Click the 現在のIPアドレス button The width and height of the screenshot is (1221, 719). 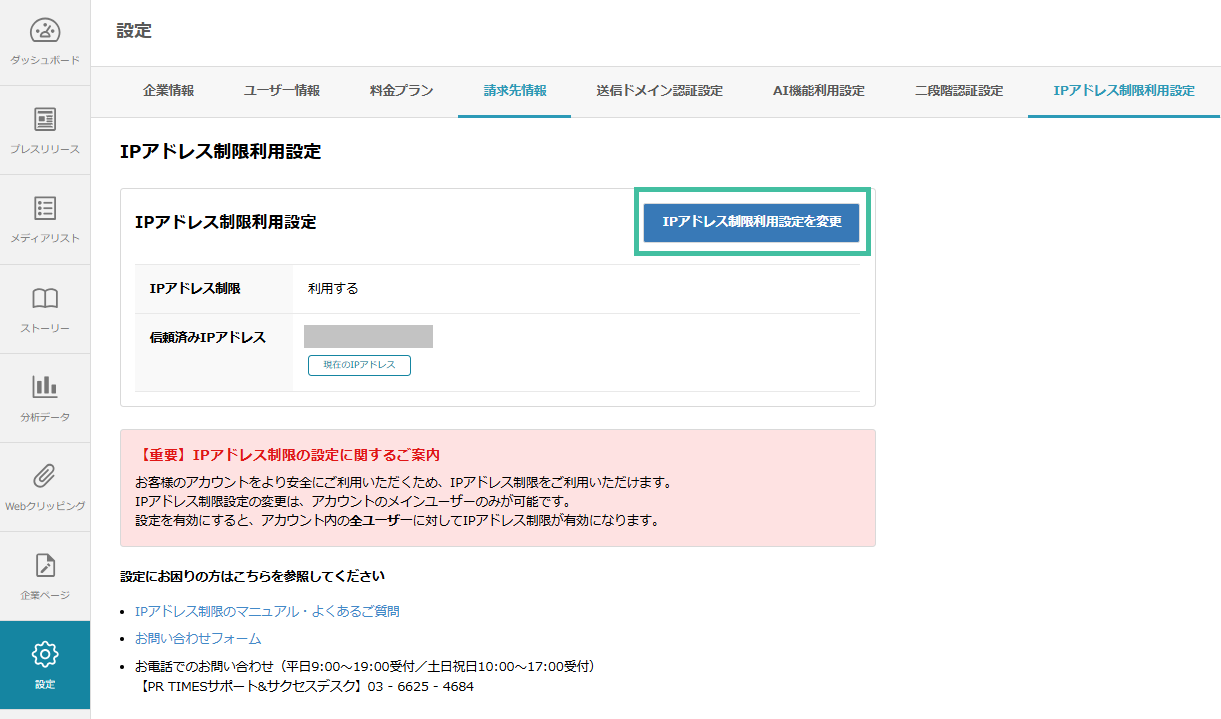coord(359,365)
